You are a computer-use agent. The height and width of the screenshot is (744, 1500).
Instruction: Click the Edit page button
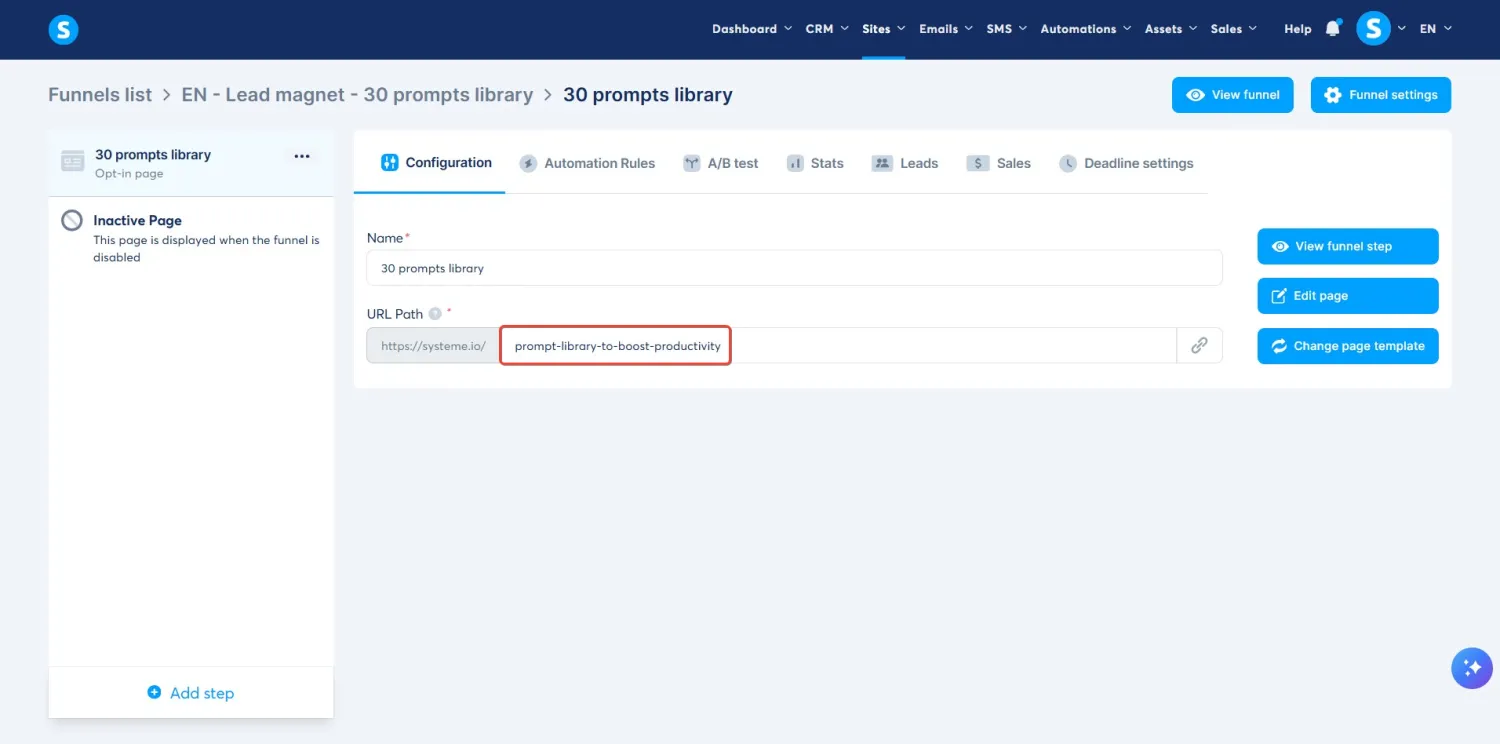(x=1348, y=296)
